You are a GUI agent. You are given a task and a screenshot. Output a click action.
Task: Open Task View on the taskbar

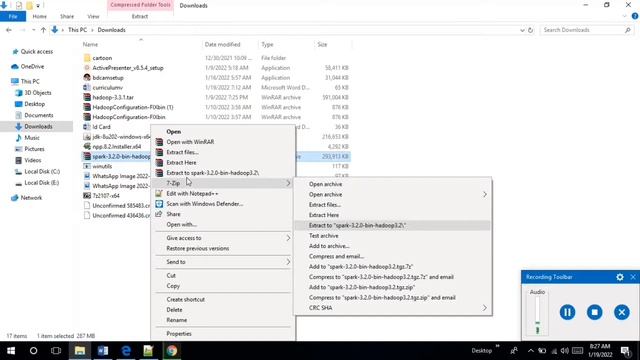(56, 351)
